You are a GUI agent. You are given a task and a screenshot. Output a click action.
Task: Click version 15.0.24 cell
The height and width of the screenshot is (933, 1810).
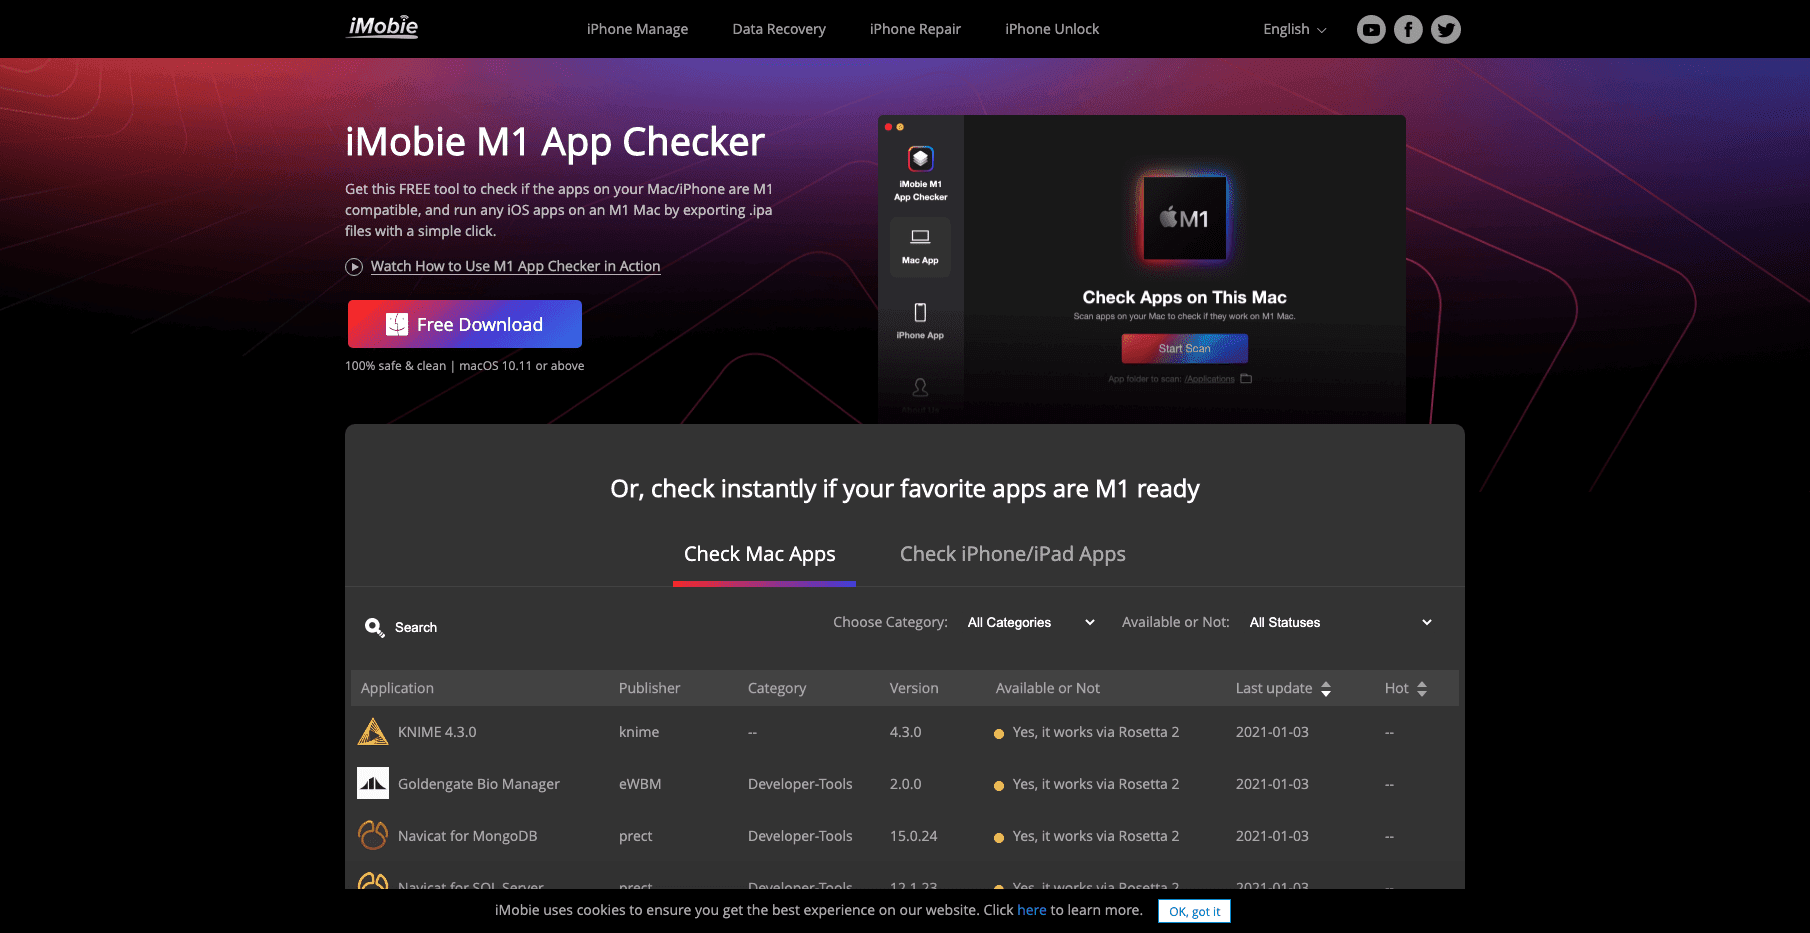(914, 836)
